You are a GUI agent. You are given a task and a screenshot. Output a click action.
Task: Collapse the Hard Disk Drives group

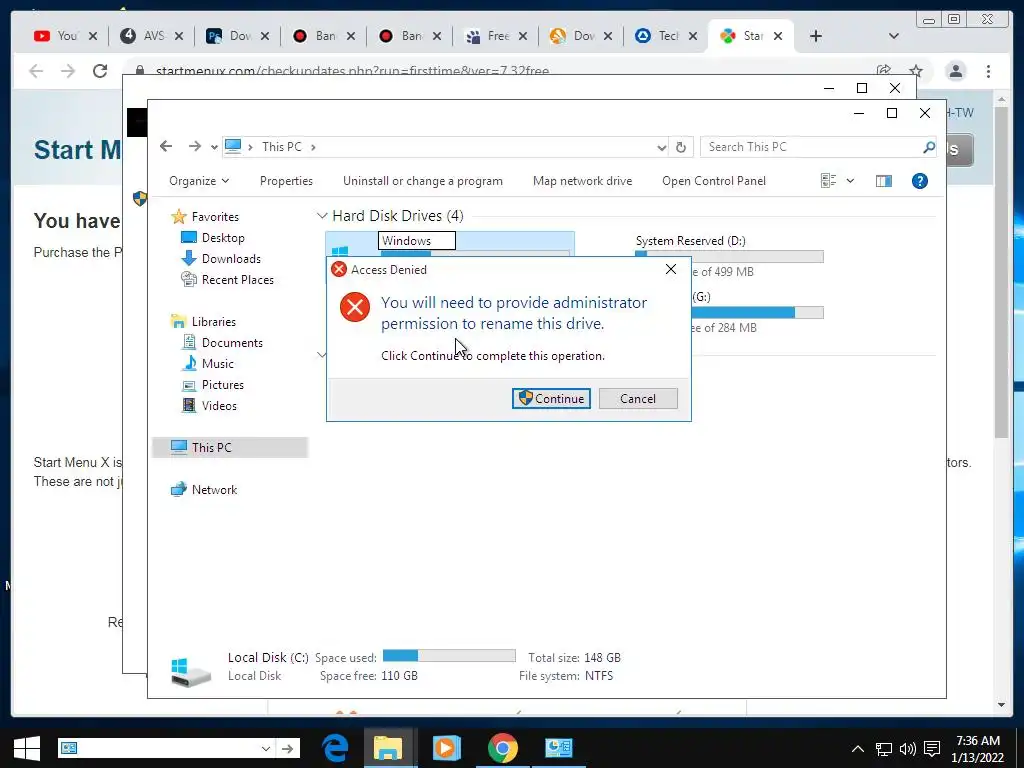[321, 216]
